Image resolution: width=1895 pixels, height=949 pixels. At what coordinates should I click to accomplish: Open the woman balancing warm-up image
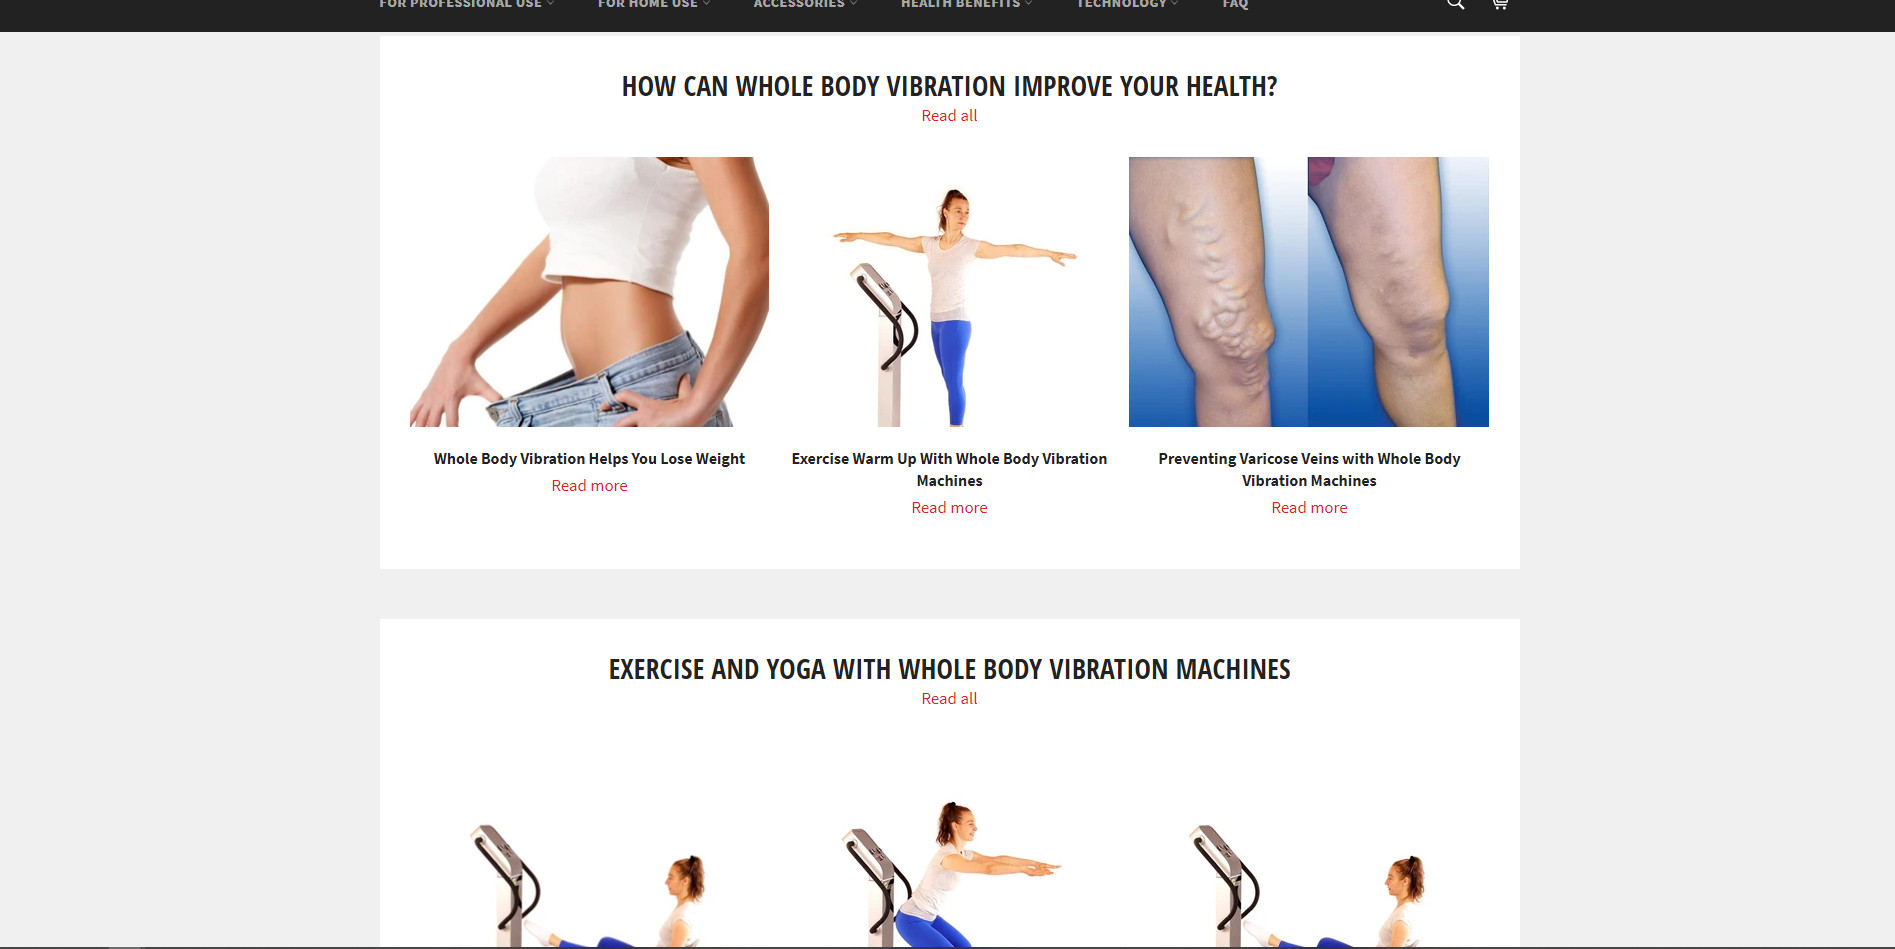[x=949, y=292]
